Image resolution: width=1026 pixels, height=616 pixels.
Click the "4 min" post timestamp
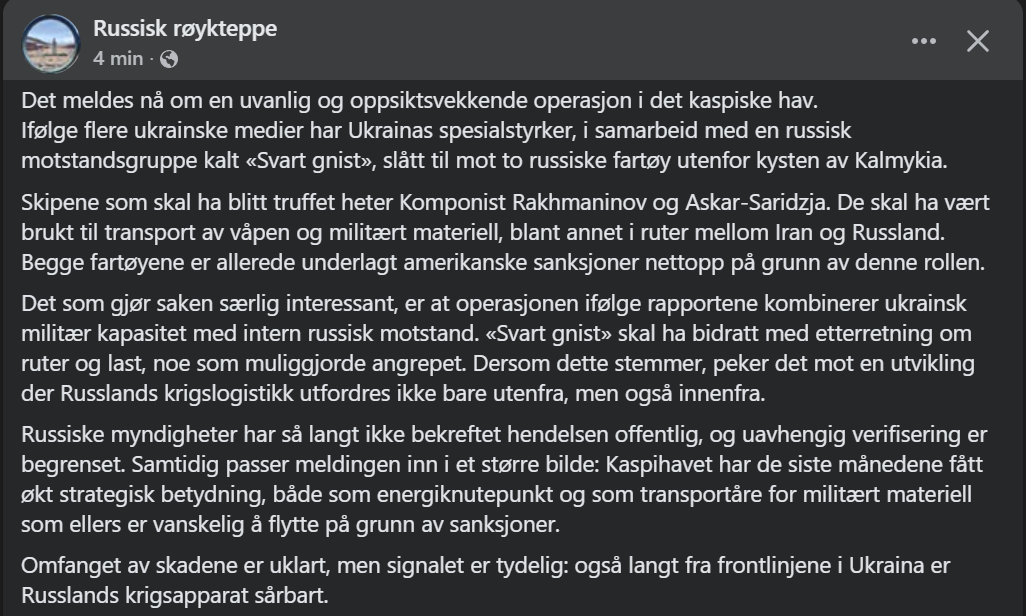(x=118, y=58)
